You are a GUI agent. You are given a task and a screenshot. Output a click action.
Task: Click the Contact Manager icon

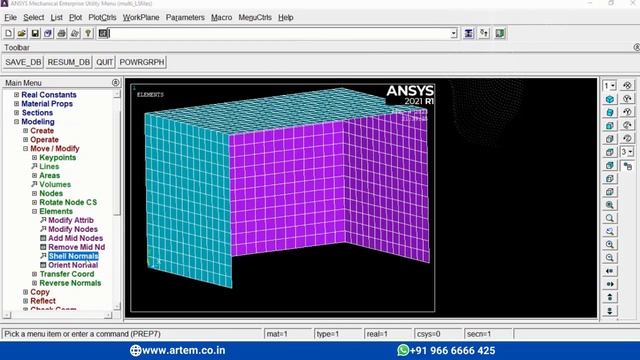[500, 33]
